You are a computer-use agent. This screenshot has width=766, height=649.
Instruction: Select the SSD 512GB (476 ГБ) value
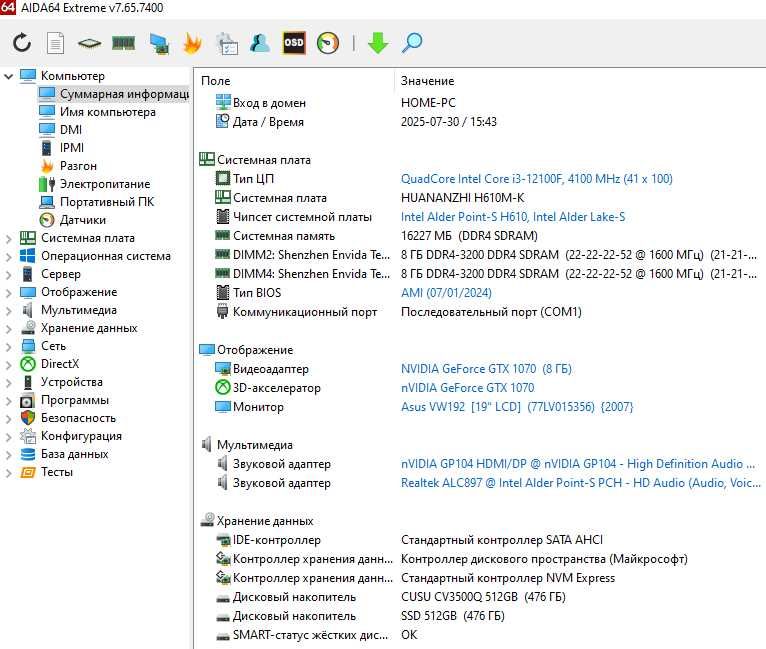pos(452,616)
